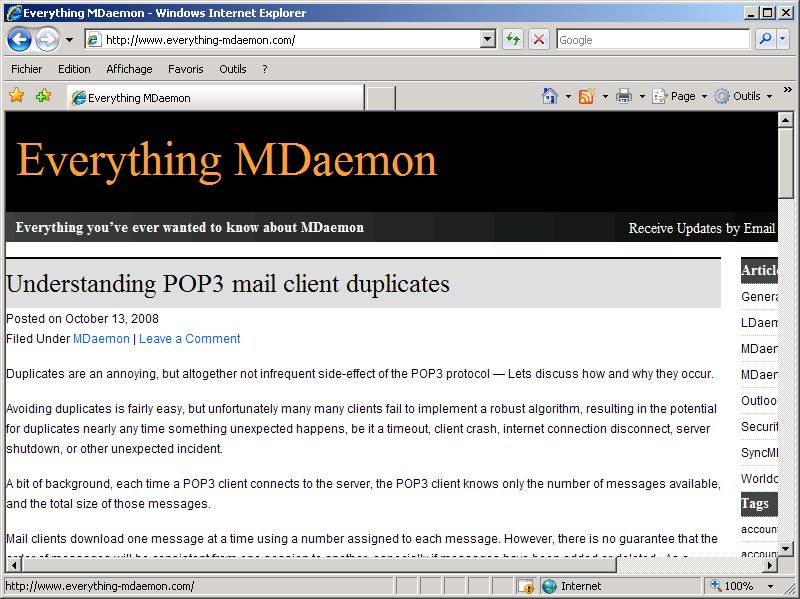Click the page icon in the address bar
Viewport: 800px width, 599px height.
coord(94,40)
